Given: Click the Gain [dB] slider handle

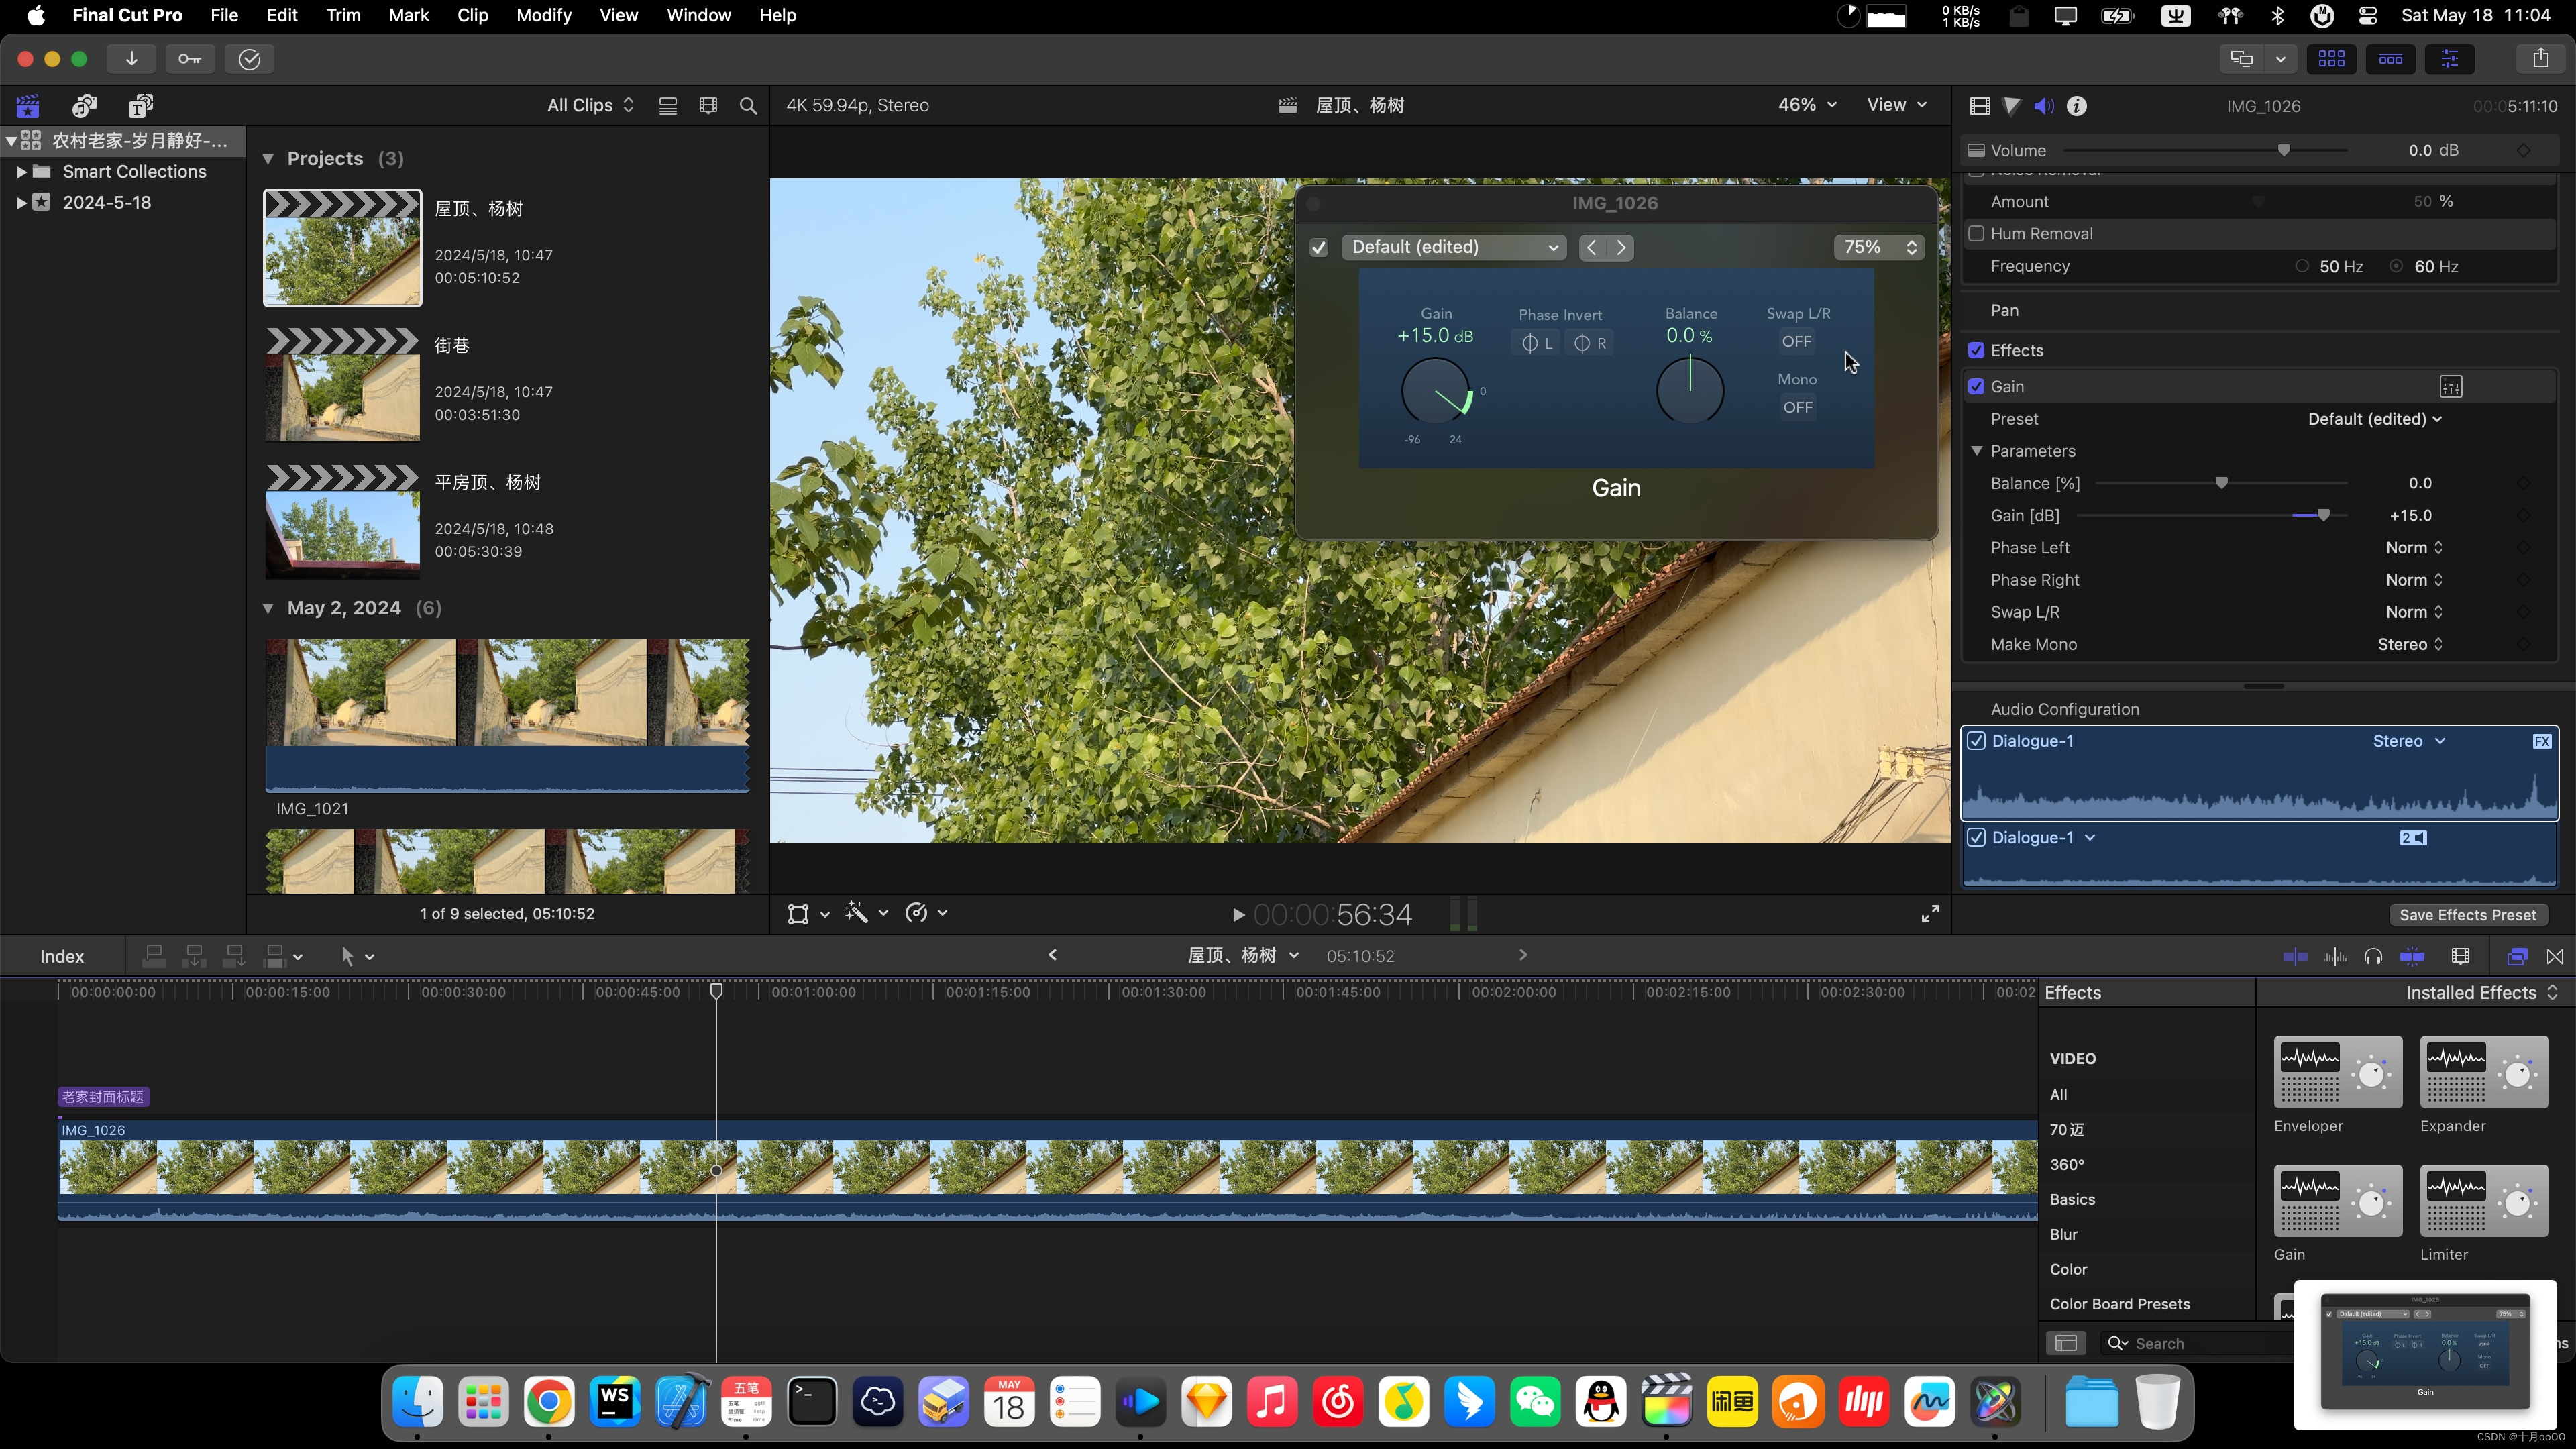Looking at the screenshot, I should click(2323, 516).
